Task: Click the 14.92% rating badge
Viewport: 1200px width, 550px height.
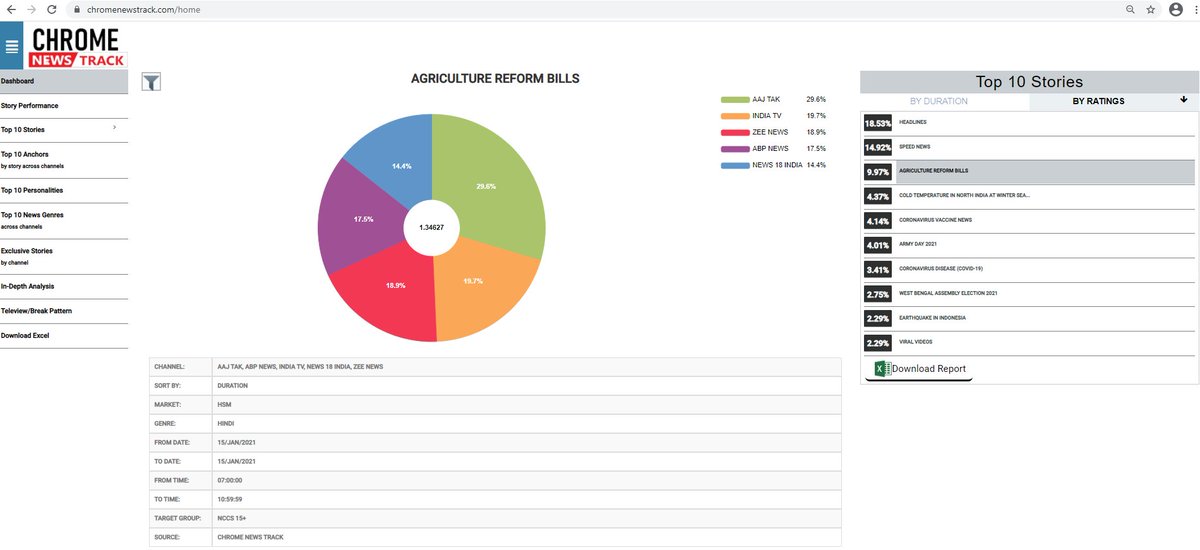Action: tap(877, 147)
